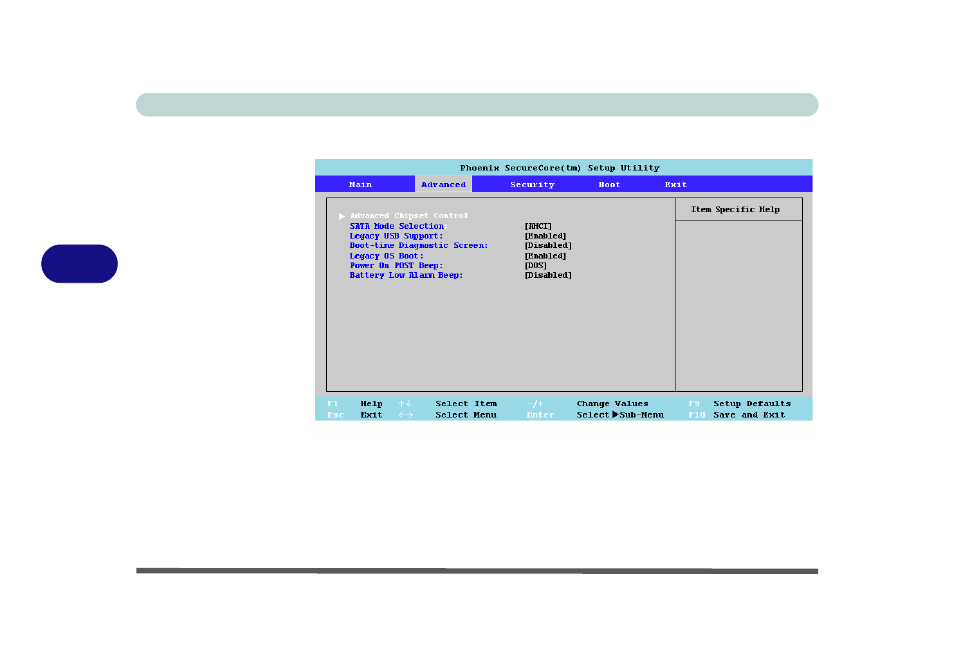Click the Item Specific Help header
954x672 pixels.
click(735, 209)
